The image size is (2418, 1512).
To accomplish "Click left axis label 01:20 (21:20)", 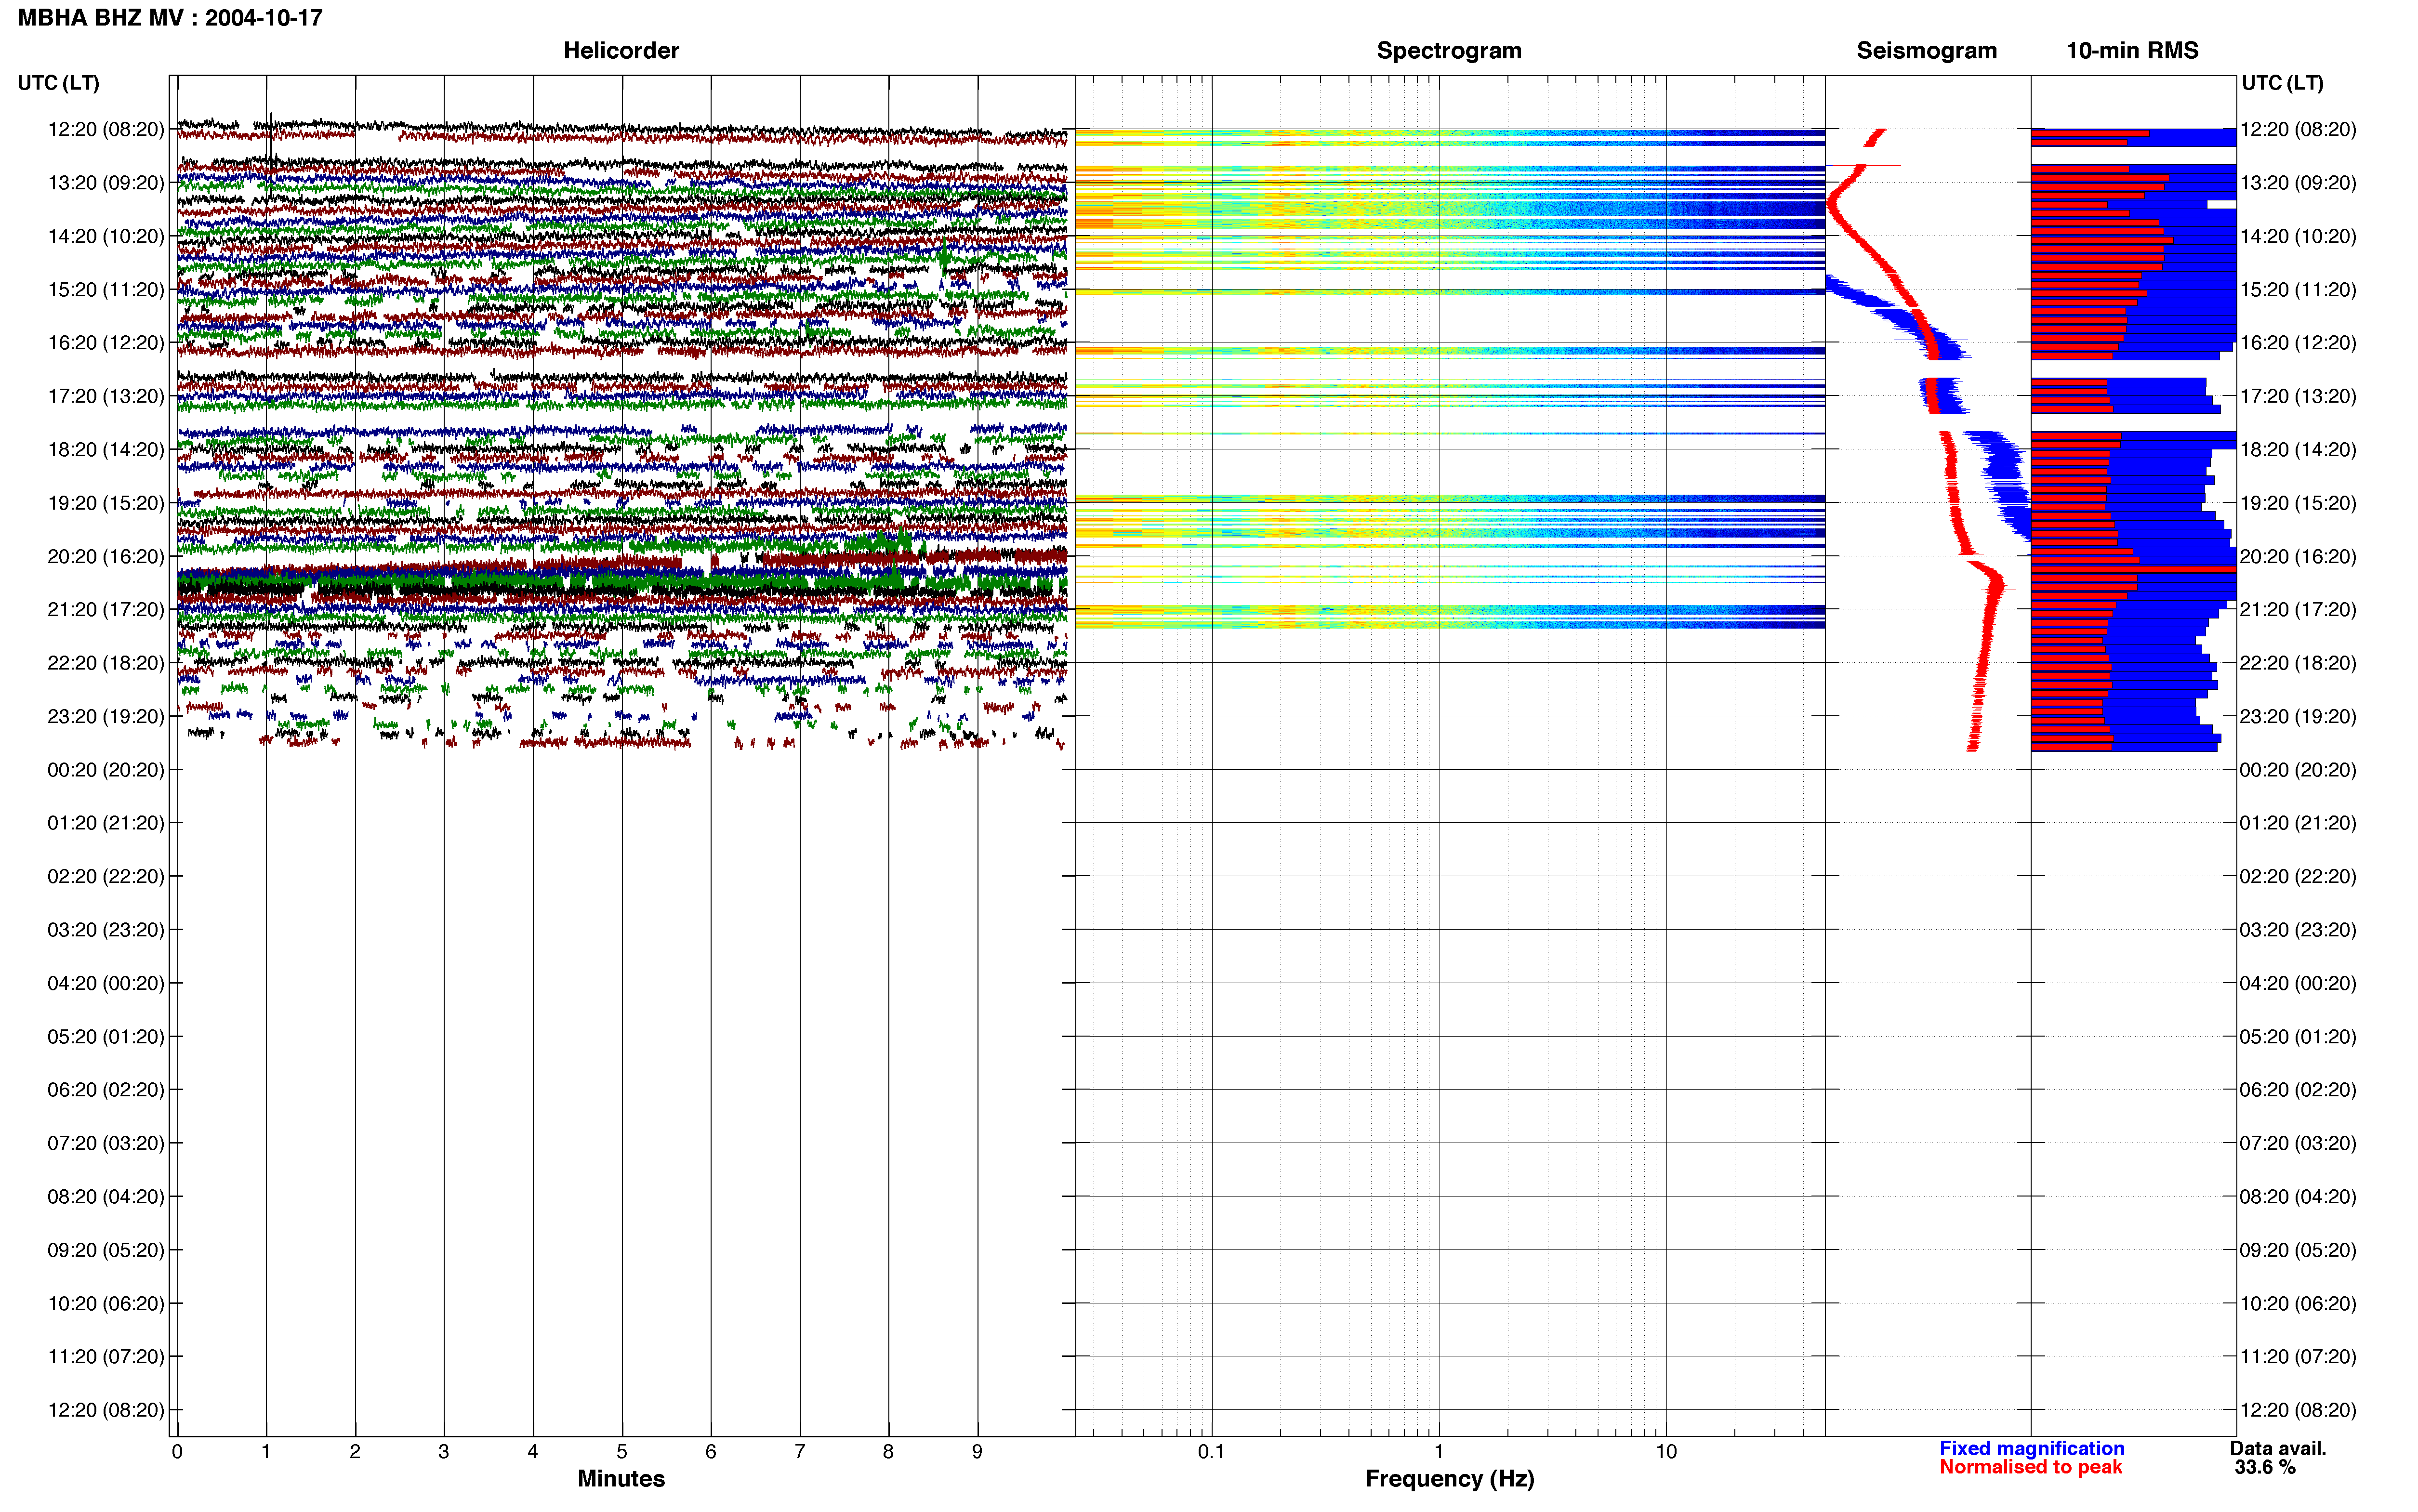I will (106, 823).
